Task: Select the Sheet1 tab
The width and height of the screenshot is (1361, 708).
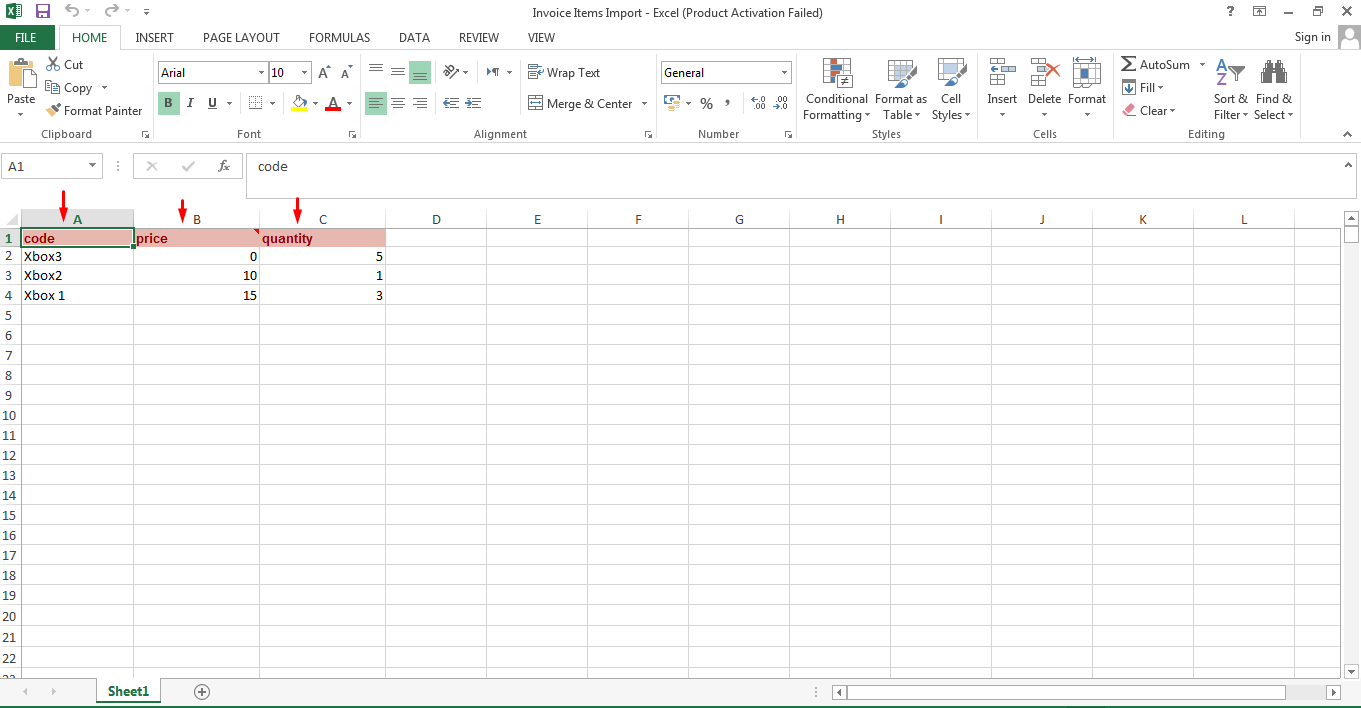Action: (128, 691)
